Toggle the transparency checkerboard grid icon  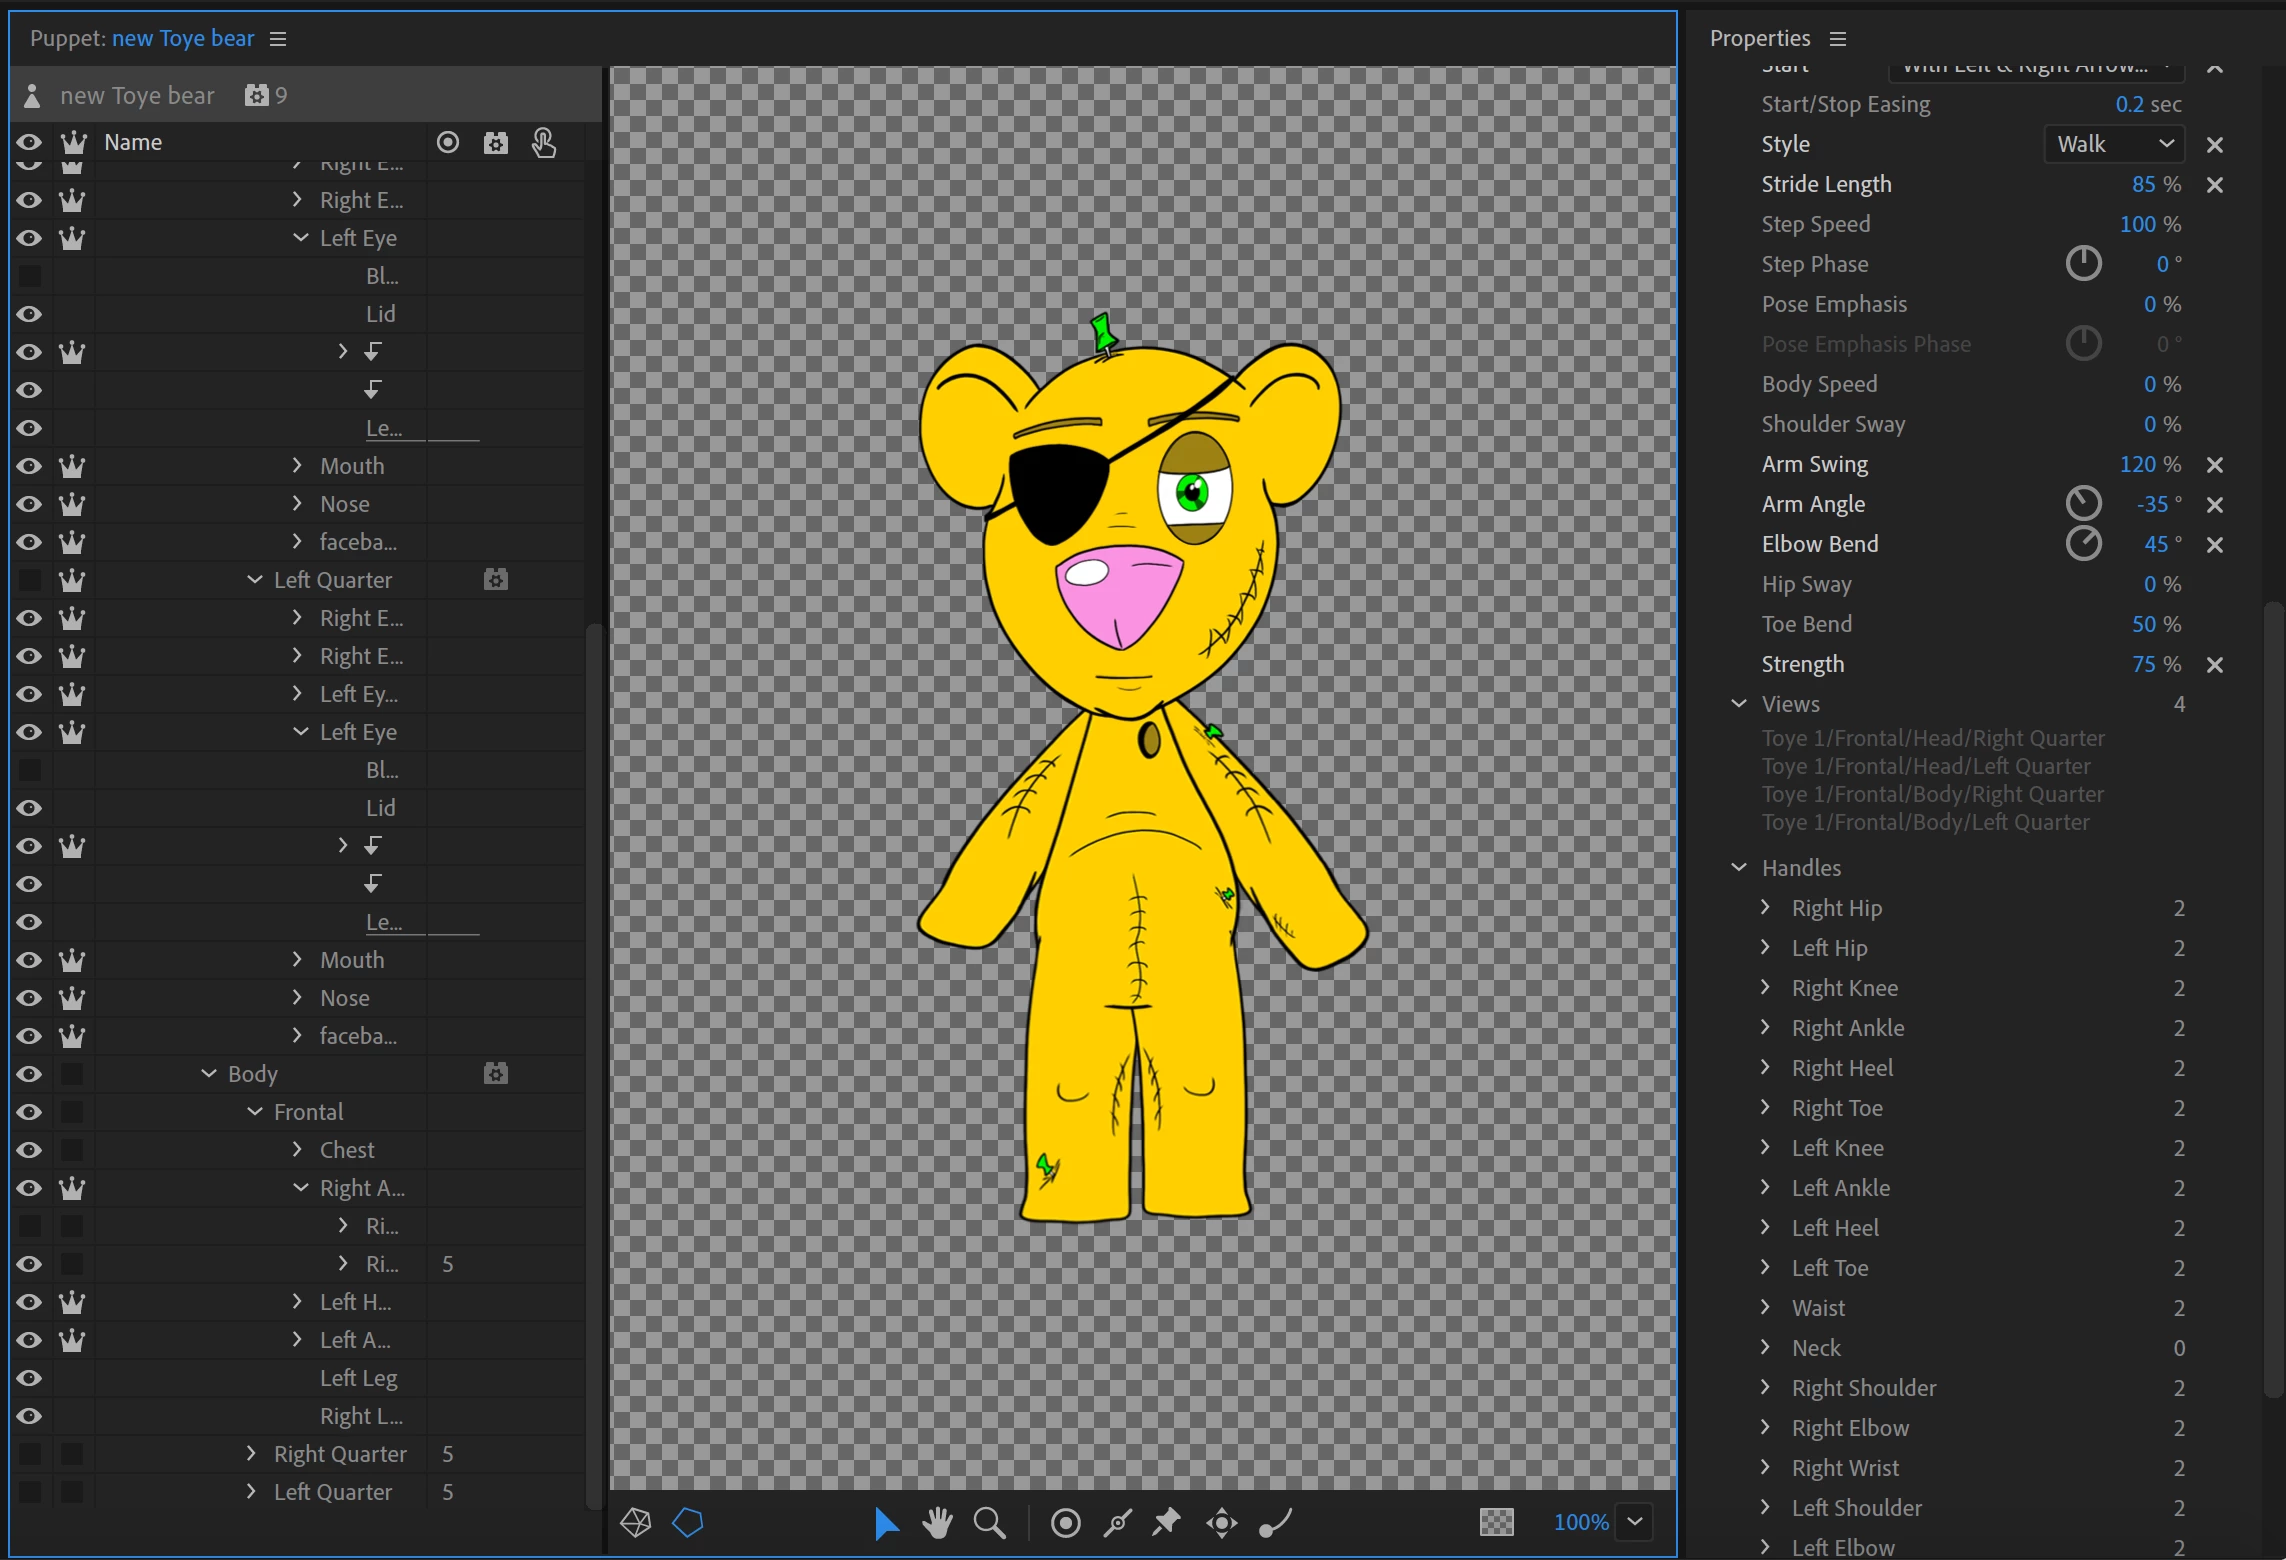[1496, 1523]
